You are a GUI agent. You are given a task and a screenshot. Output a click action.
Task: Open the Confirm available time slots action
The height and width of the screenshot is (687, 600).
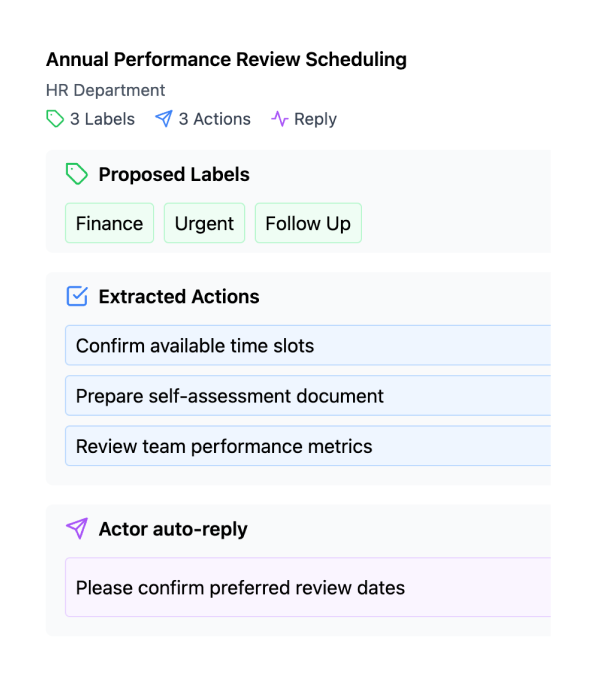click(x=308, y=345)
